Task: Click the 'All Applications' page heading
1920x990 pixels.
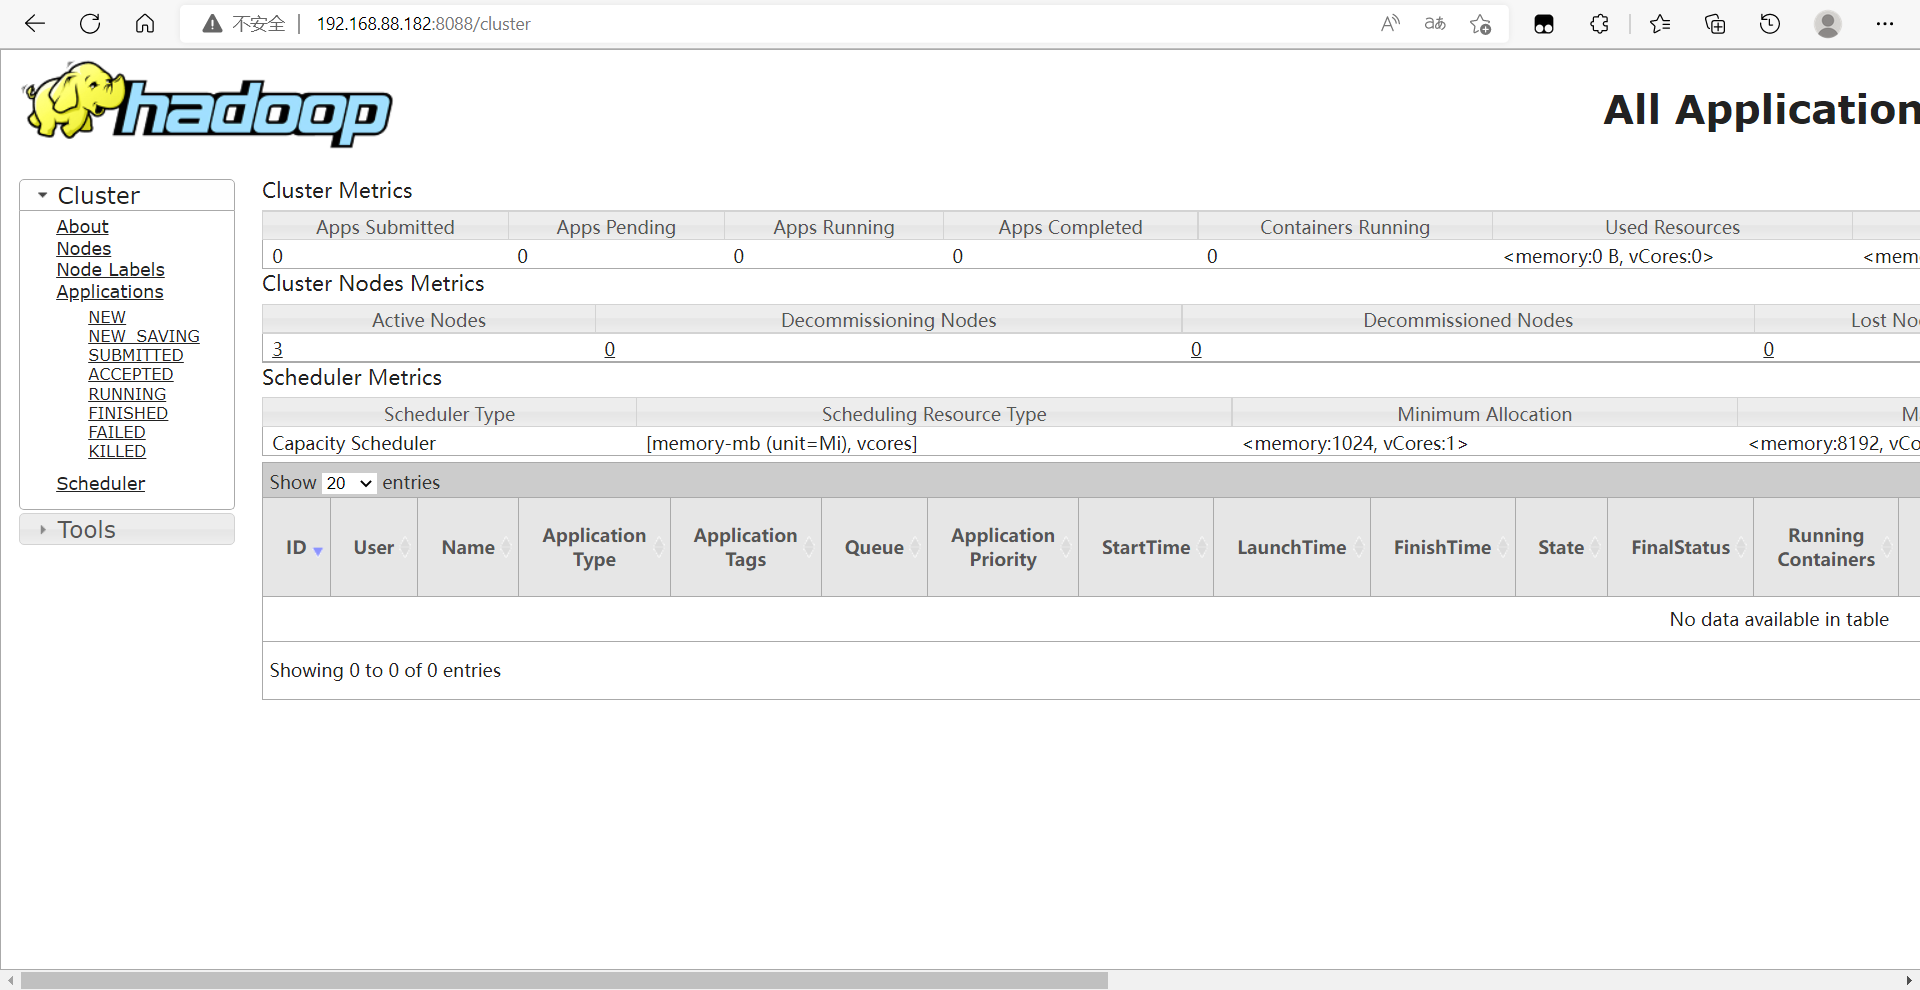Action: (1762, 109)
